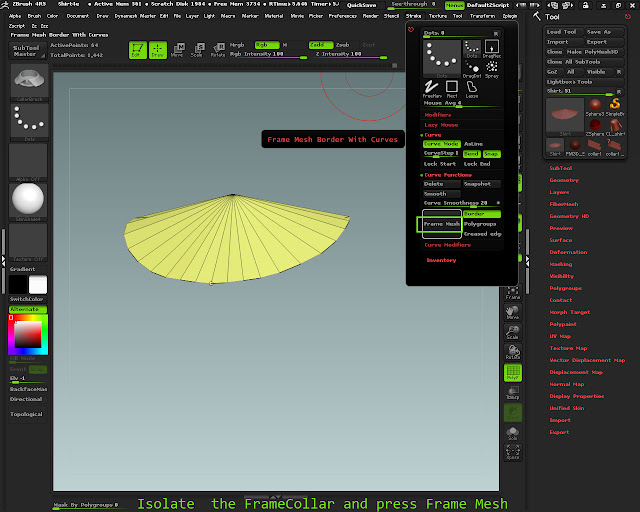Select the Rotate transform icon in top shelf
The width and height of the screenshot is (640, 512).
[x=218, y=50]
